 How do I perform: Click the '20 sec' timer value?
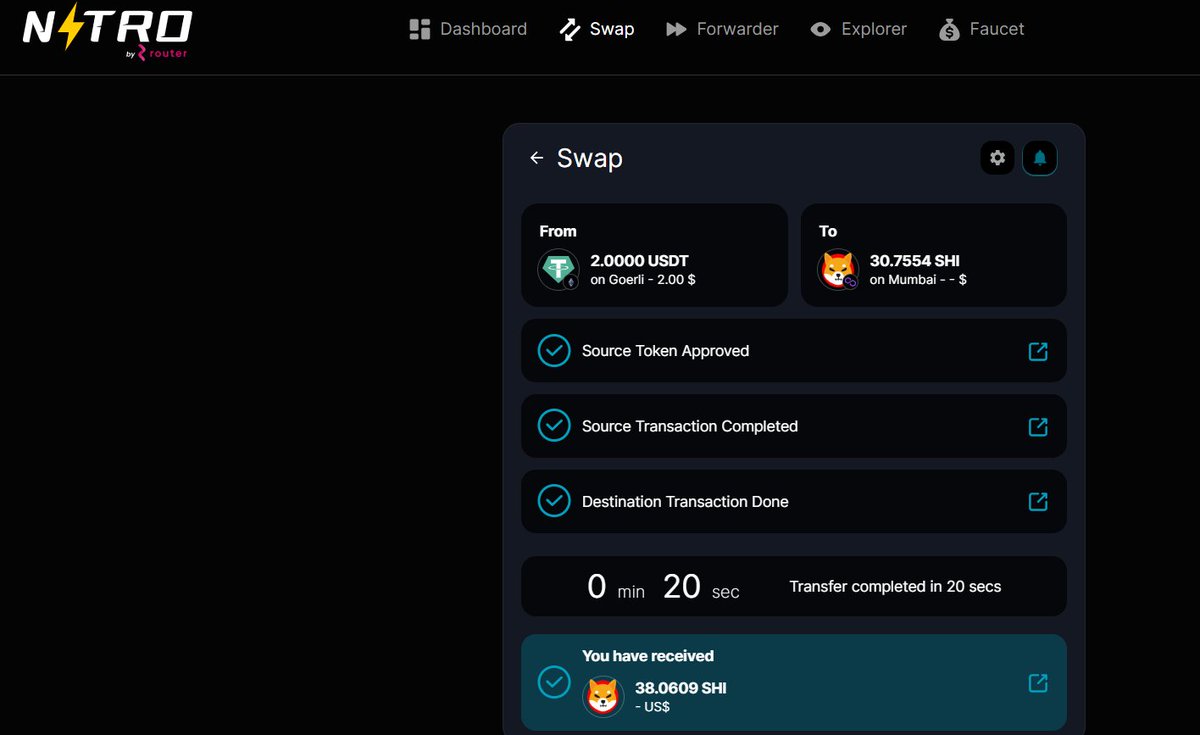coord(701,587)
